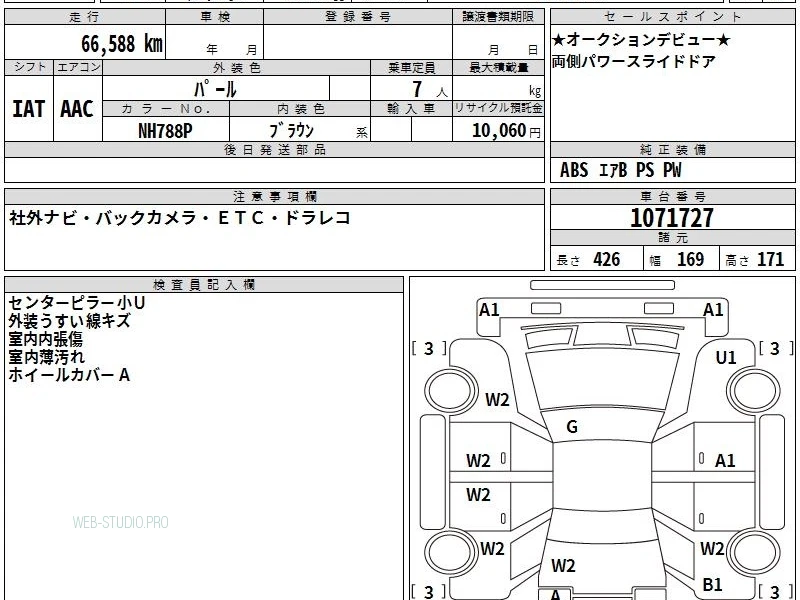Viewport: 800px width, 600px height.
Task: Select the 7 人 seating capacity value
Action: [429, 89]
